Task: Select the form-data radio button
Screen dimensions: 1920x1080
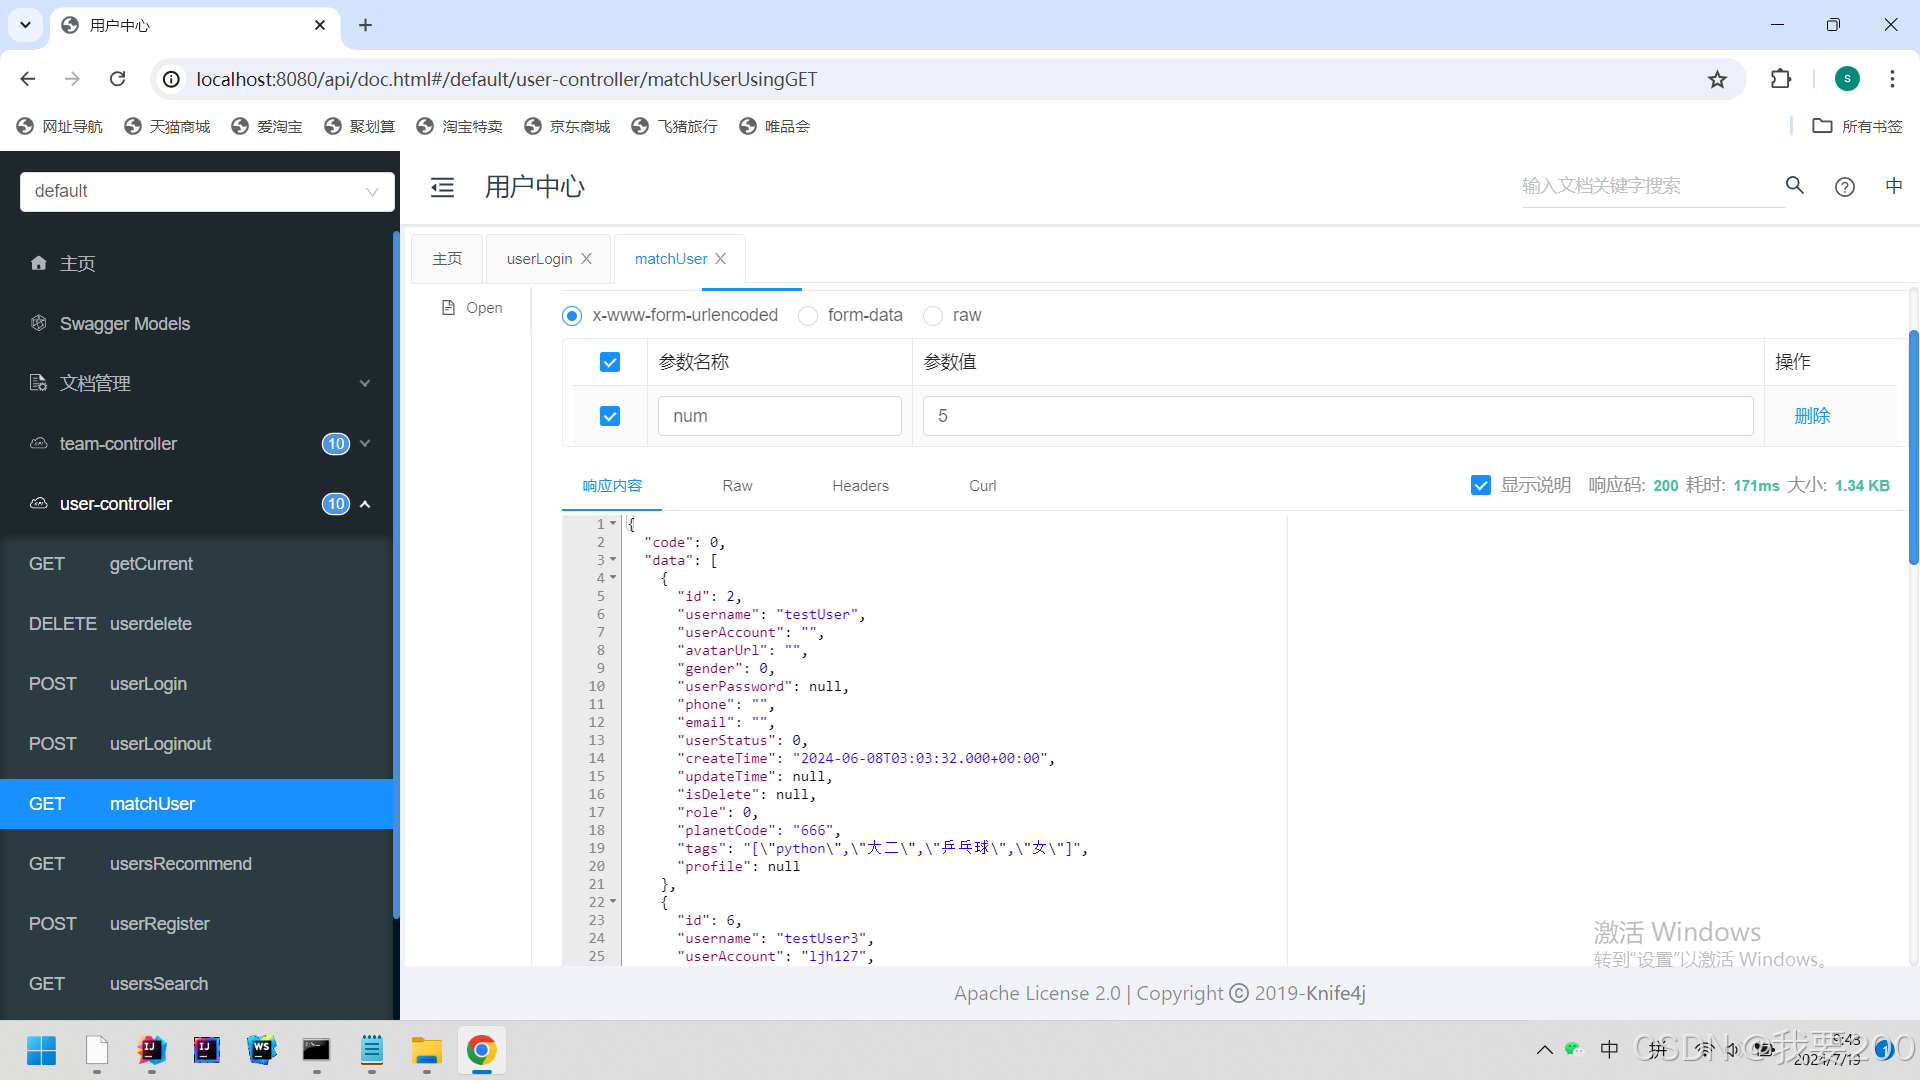Action: [808, 316]
